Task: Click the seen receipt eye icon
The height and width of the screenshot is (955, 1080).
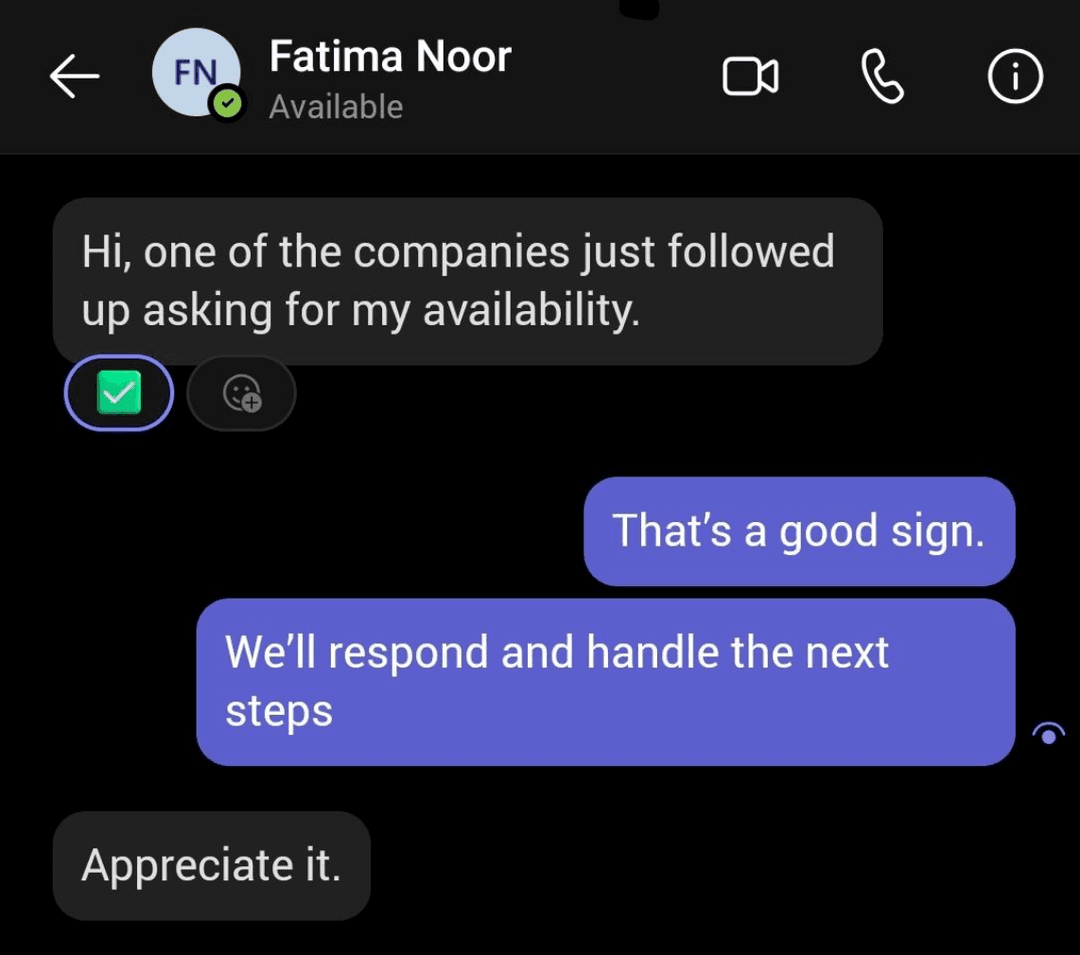Action: pyautogui.click(x=1048, y=734)
